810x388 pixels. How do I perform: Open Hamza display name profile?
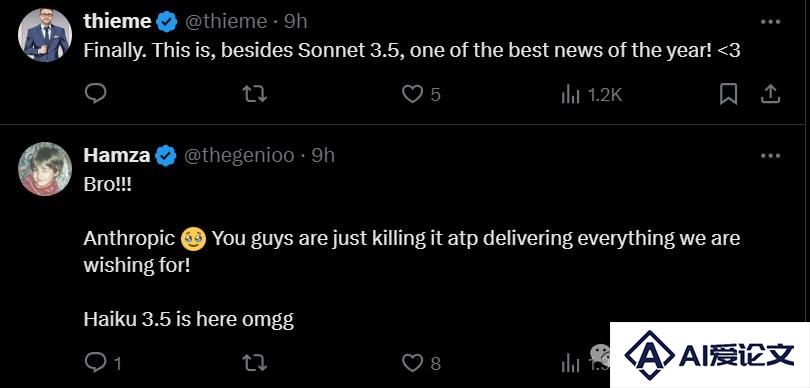coord(117,156)
